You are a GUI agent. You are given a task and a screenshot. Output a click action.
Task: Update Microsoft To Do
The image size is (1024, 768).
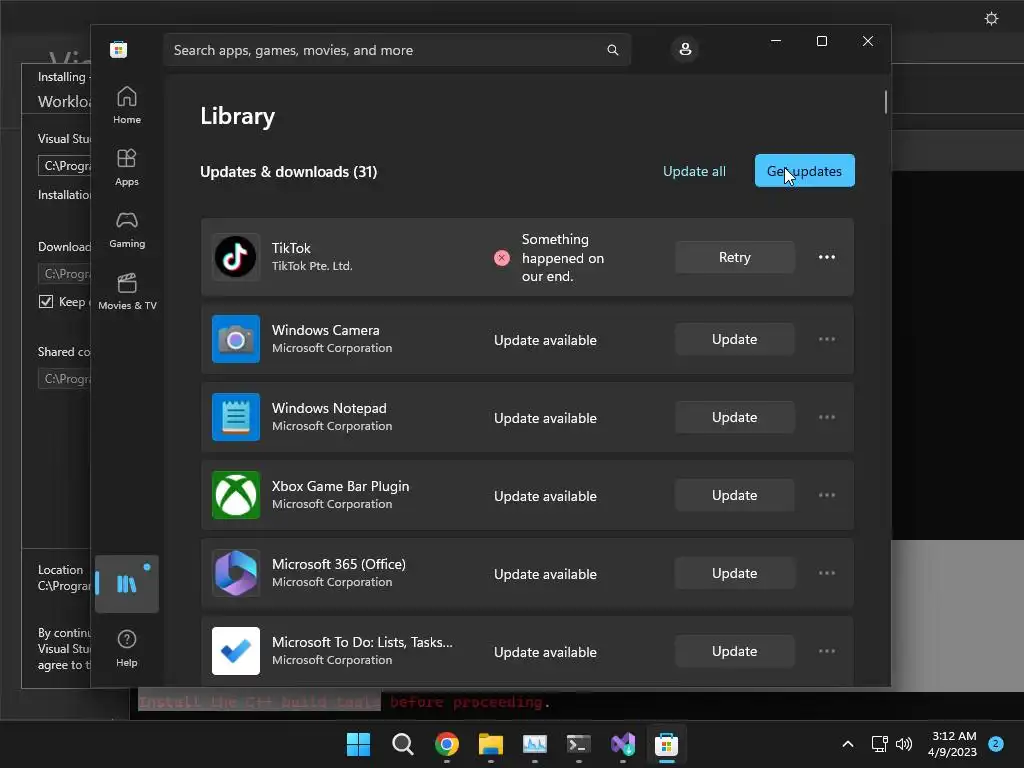(x=735, y=651)
